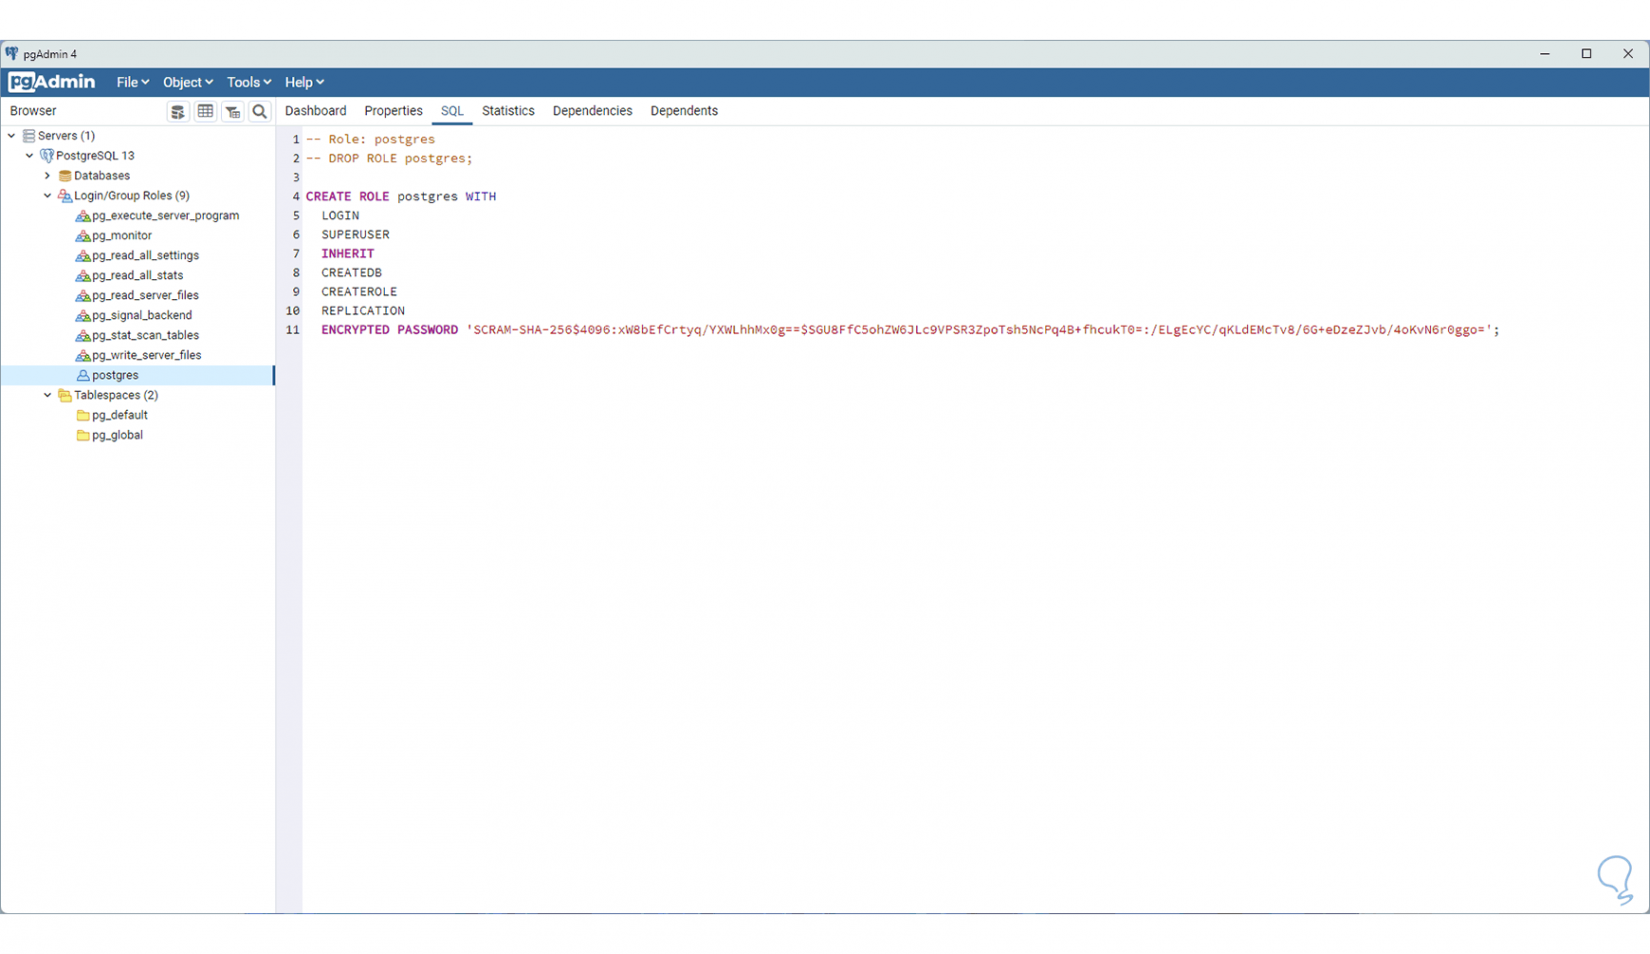Click the Servers group icon
Viewport: 1650px width, 954px height.
(29, 136)
